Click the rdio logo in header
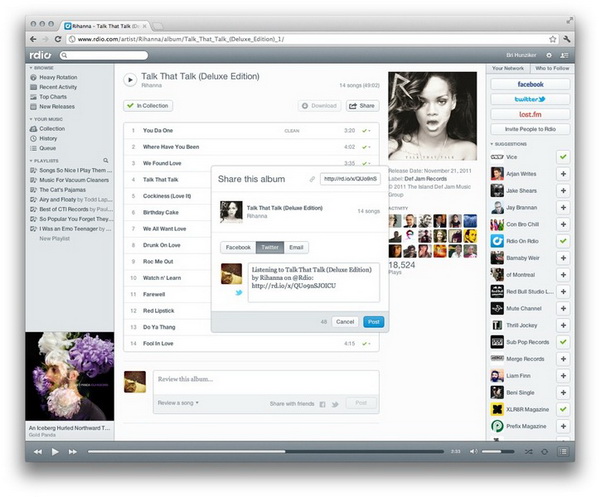The image size is (600, 497). click(x=40, y=55)
